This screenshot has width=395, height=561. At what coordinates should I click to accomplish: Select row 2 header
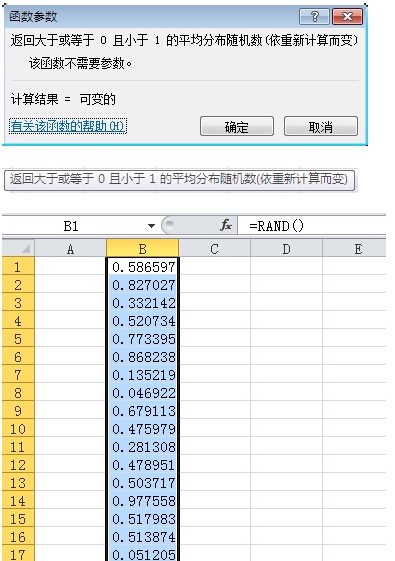pos(18,284)
